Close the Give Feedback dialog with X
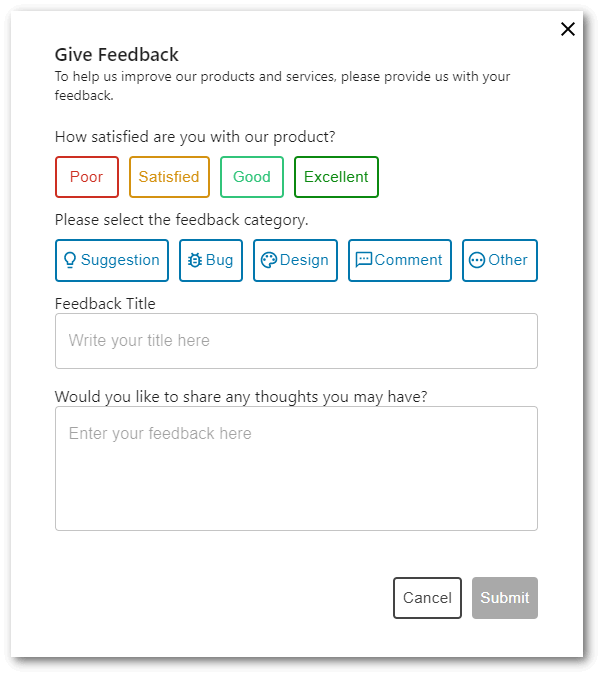Viewport: 602px width, 676px height. (568, 29)
